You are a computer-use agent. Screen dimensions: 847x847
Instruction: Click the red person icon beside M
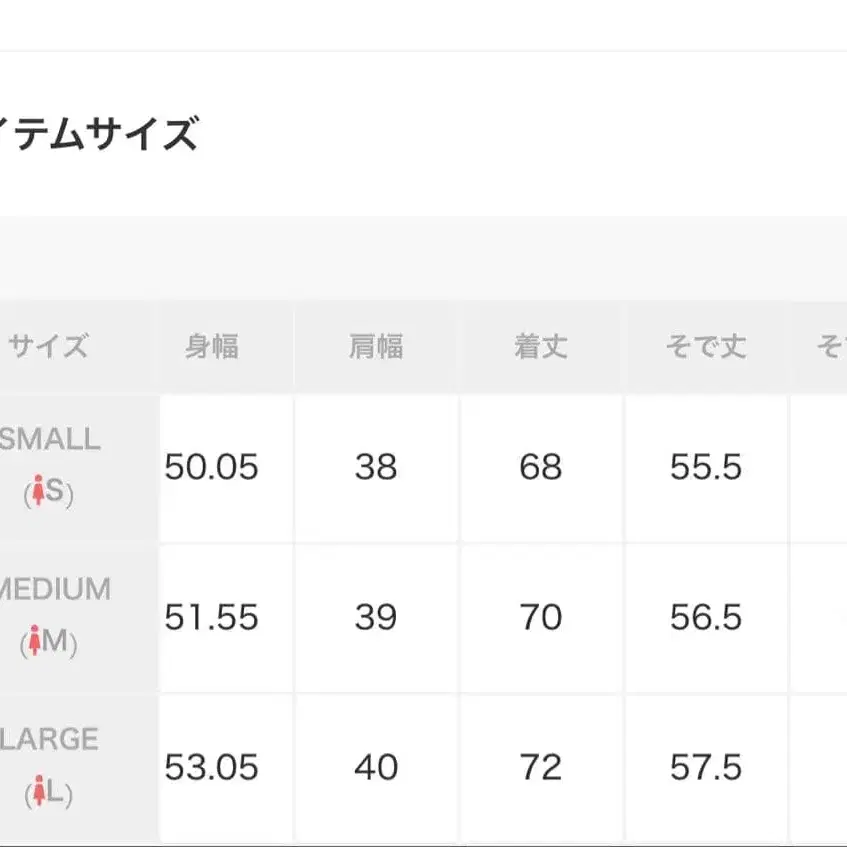pyautogui.click(x=34, y=642)
